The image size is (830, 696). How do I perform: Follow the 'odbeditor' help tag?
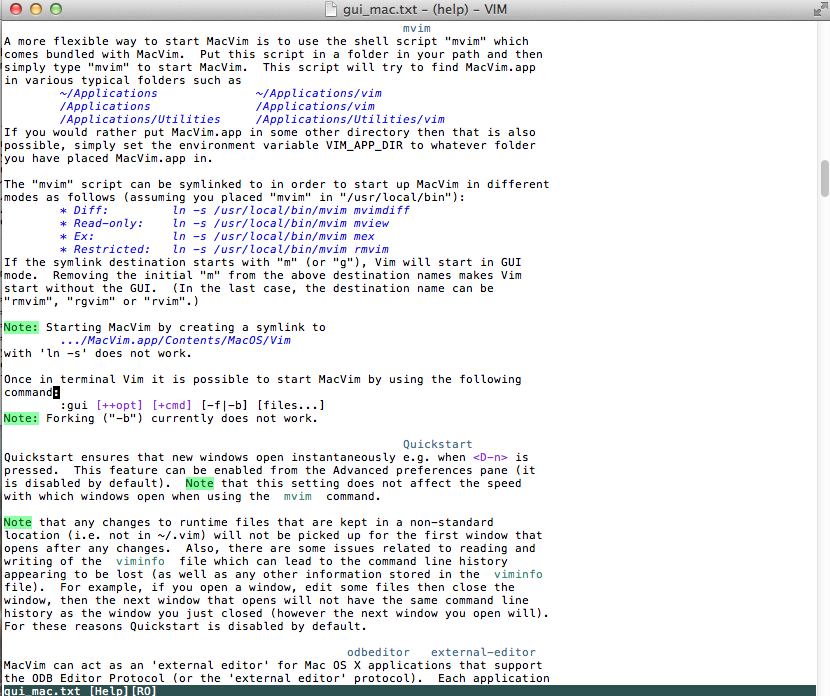click(x=378, y=652)
